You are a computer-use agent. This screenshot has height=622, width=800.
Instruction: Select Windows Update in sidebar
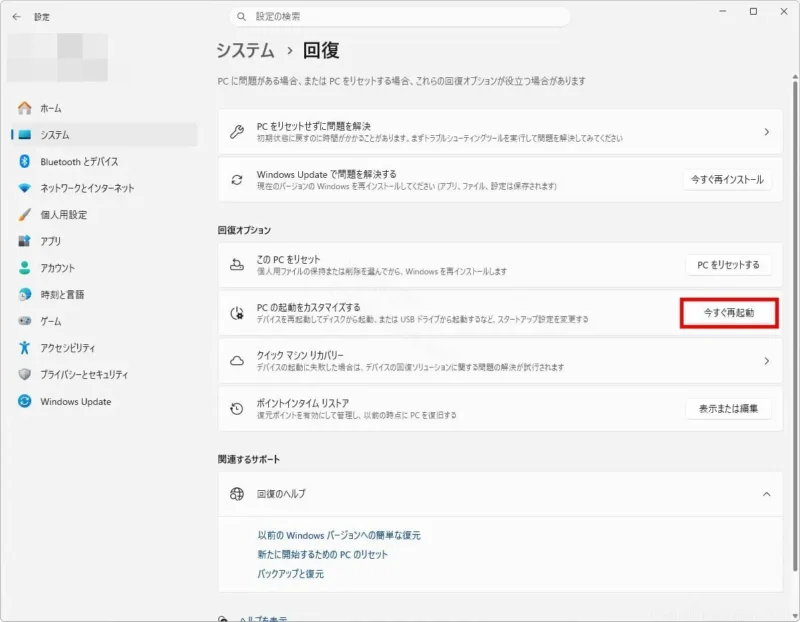tap(104, 401)
